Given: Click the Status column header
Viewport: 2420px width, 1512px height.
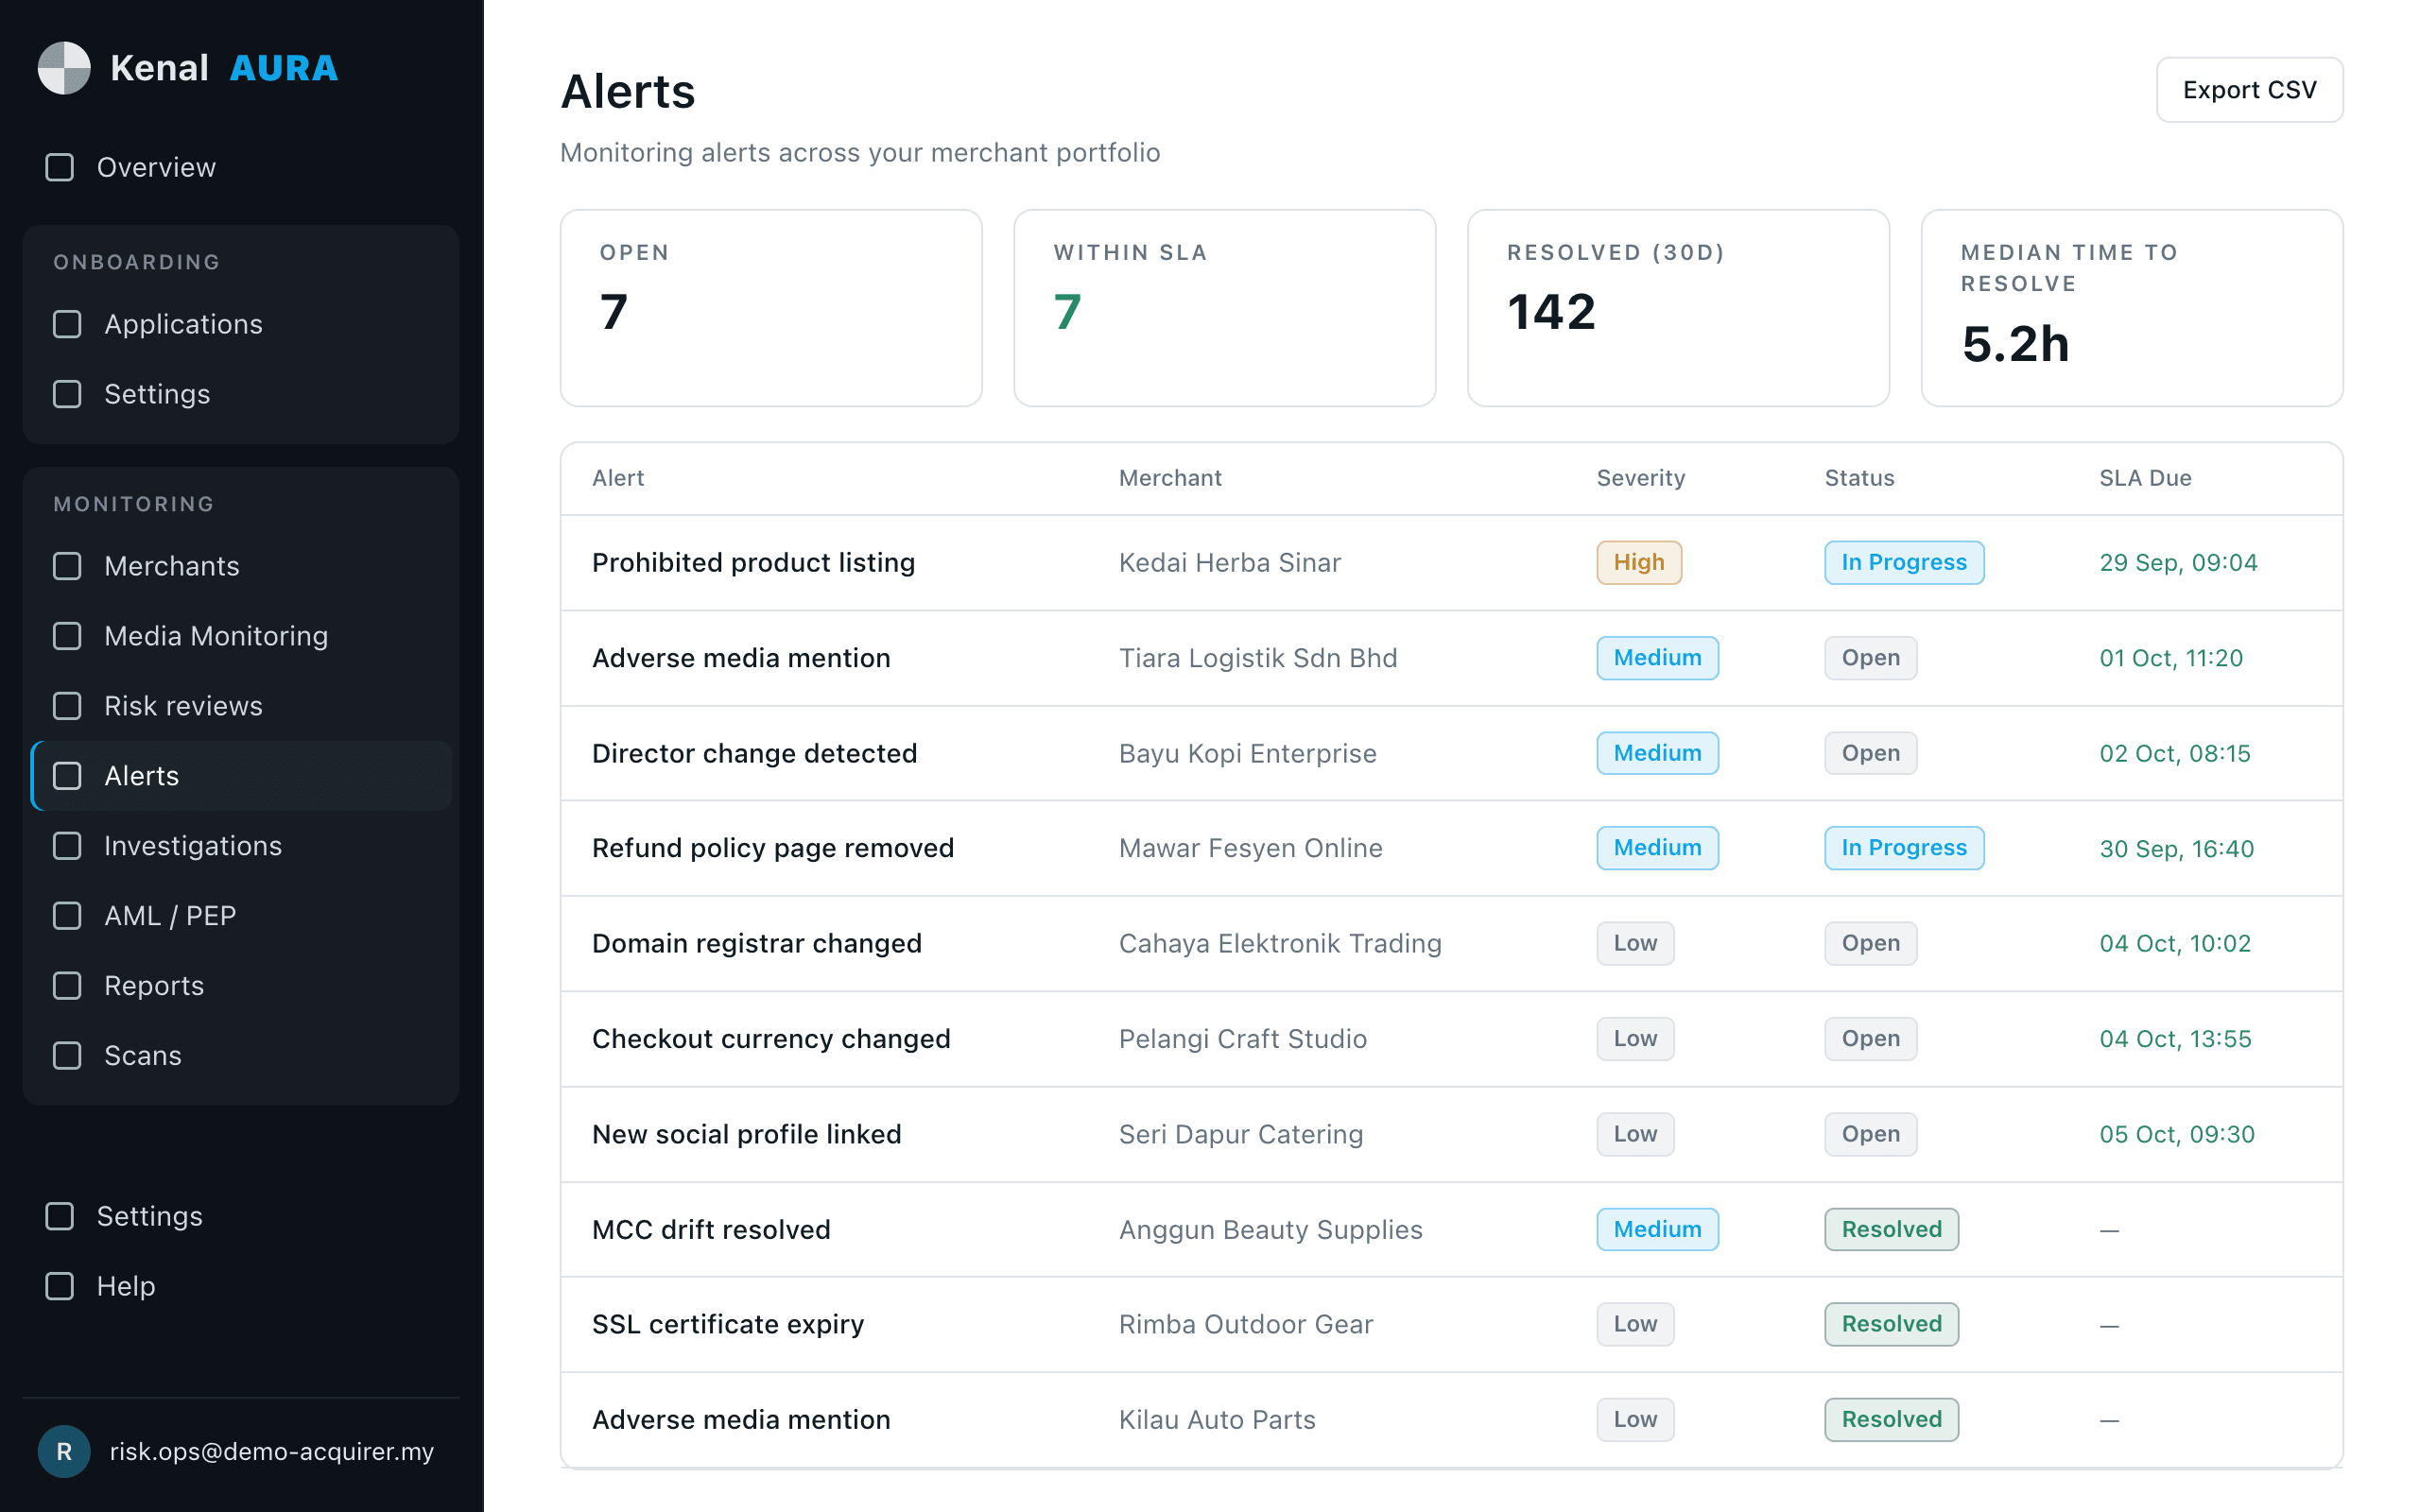Looking at the screenshot, I should [1859, 478].
